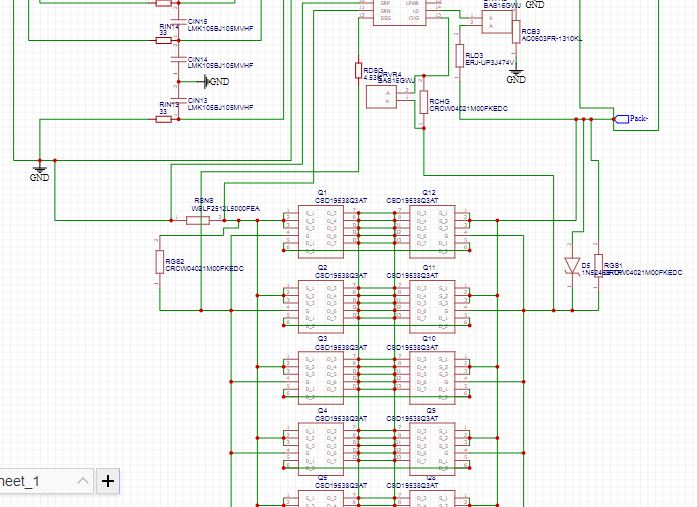Click the CIN15 value LMK105BJ105MVHF
Viewport: 697px width, 507px height.
click(x=220, y=28)
